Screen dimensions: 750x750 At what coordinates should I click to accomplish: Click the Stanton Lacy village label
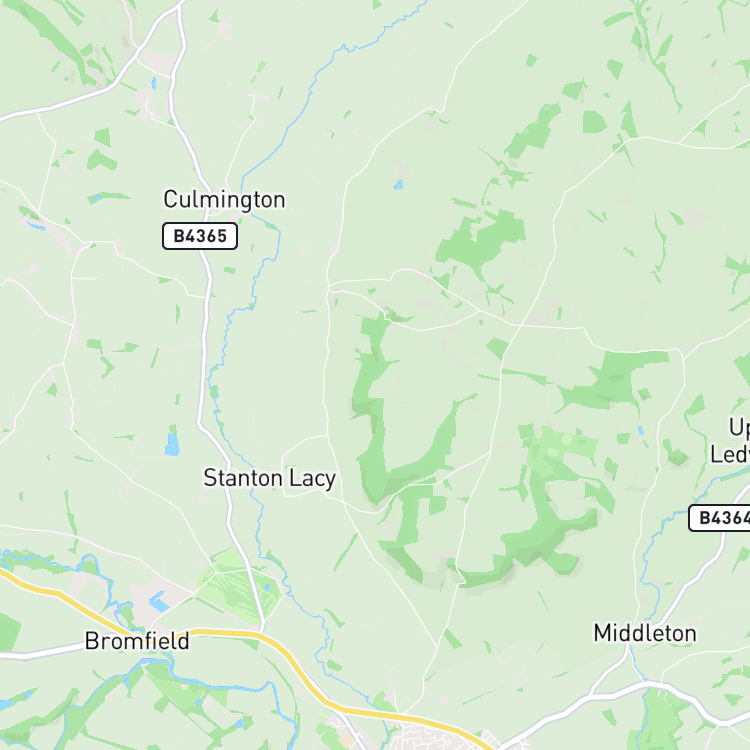click(x=270, y=478)
